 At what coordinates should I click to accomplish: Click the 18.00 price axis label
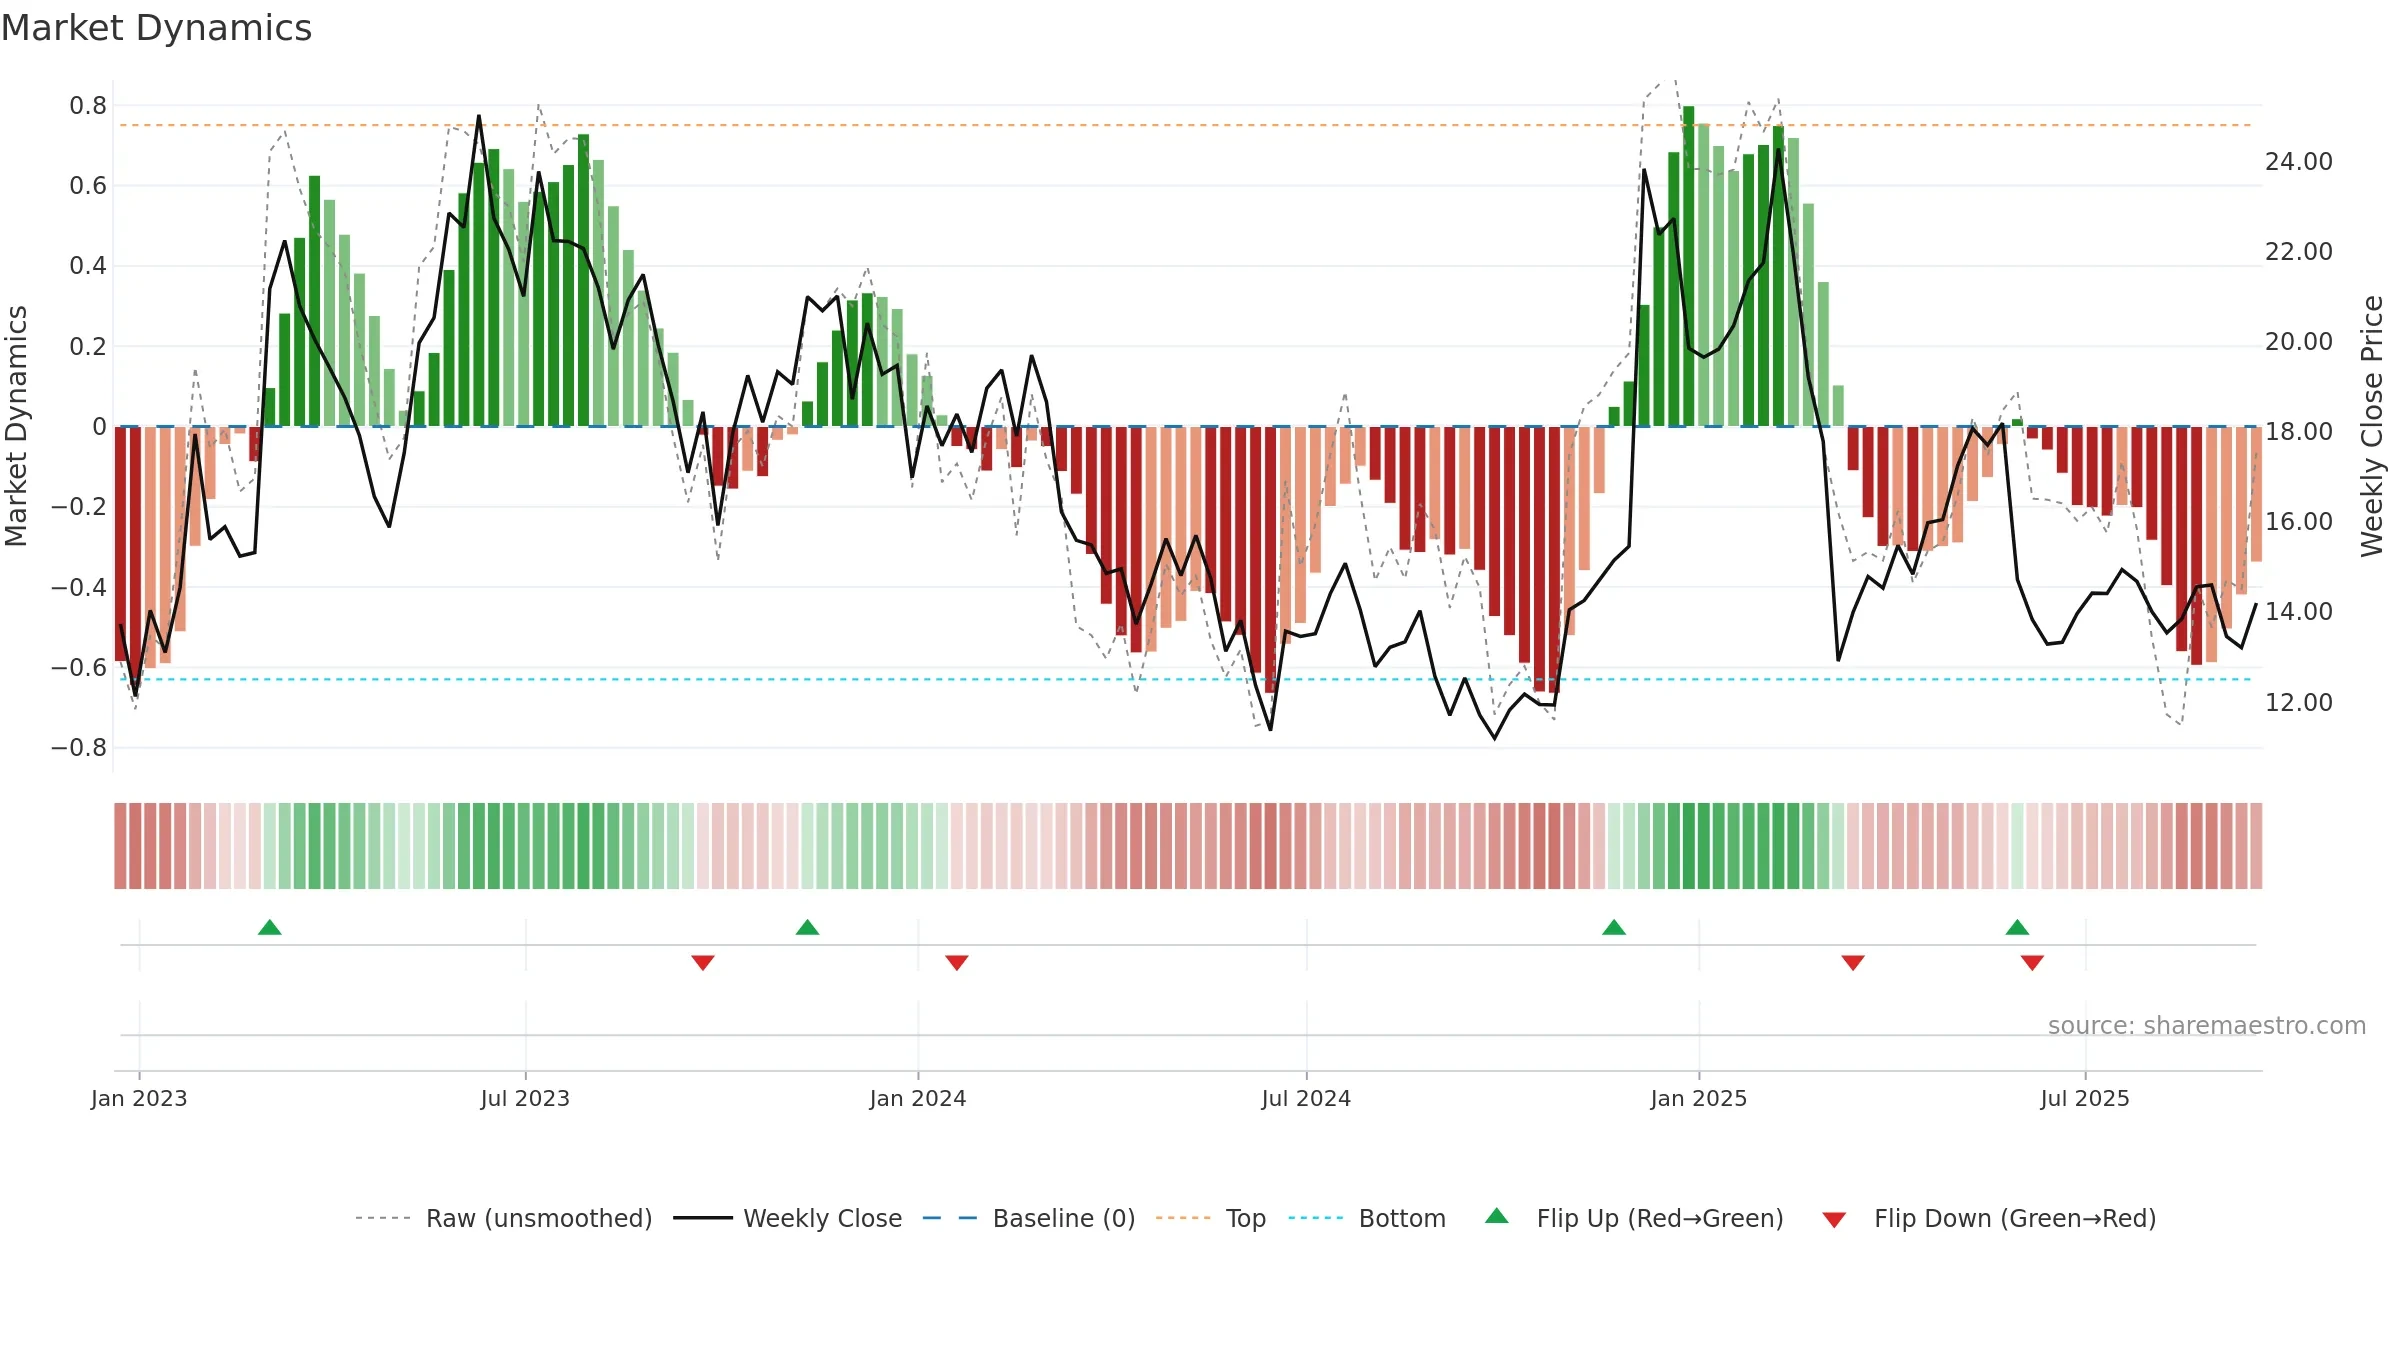2299,432
